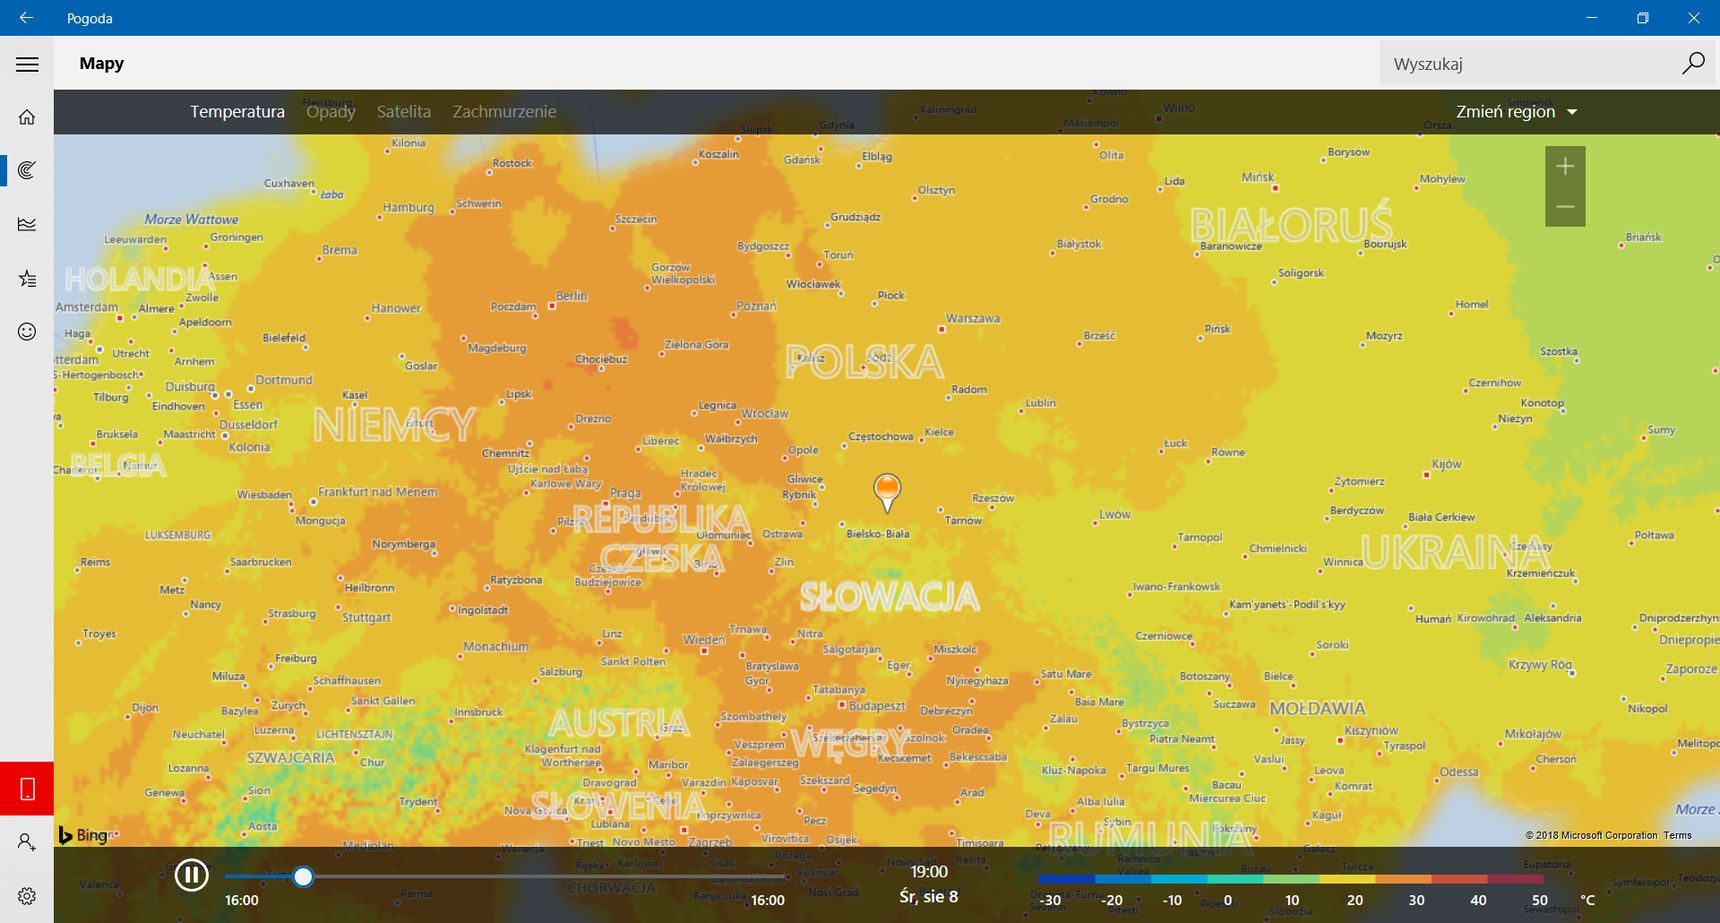
Task: Switch to Temperatura map tab
Action: point(237,112)
